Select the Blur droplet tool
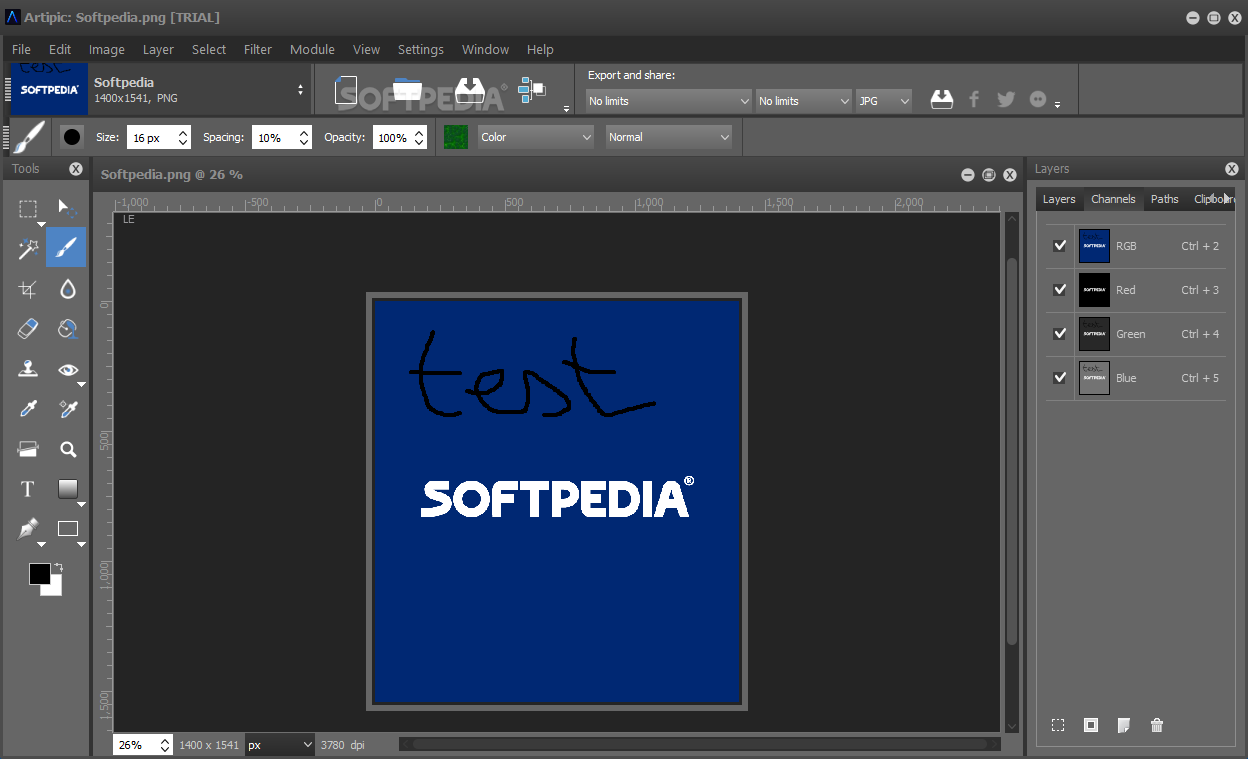 pyautogui.click(x=67, y=289)
